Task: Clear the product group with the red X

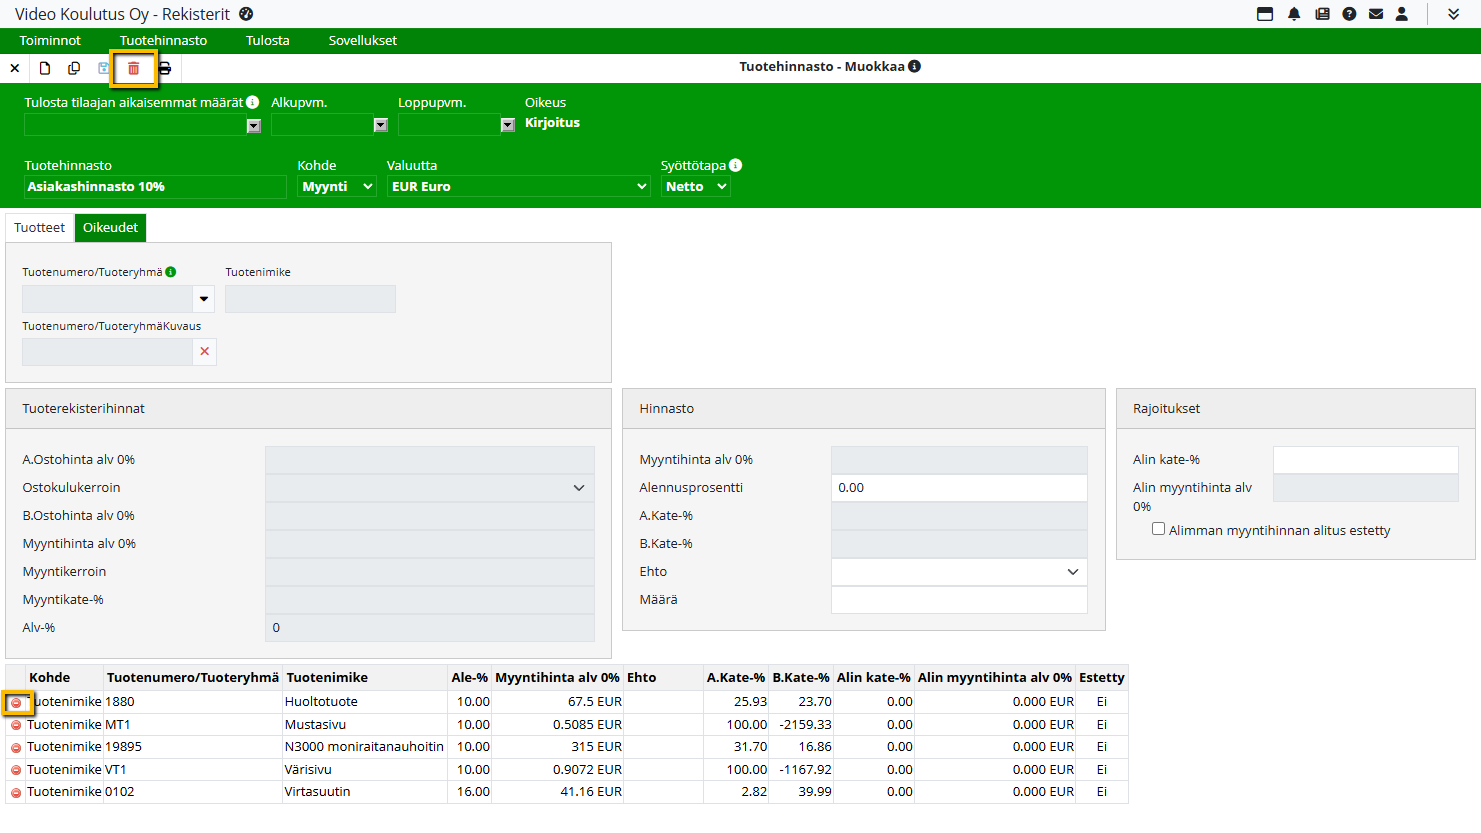Action: 205,352
